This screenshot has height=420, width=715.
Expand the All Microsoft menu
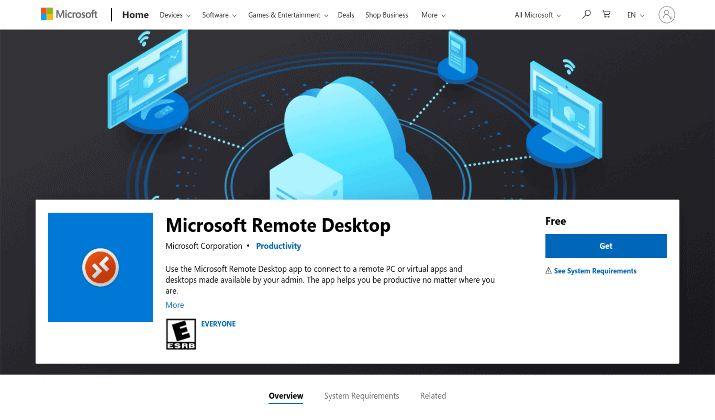(538, 15)
